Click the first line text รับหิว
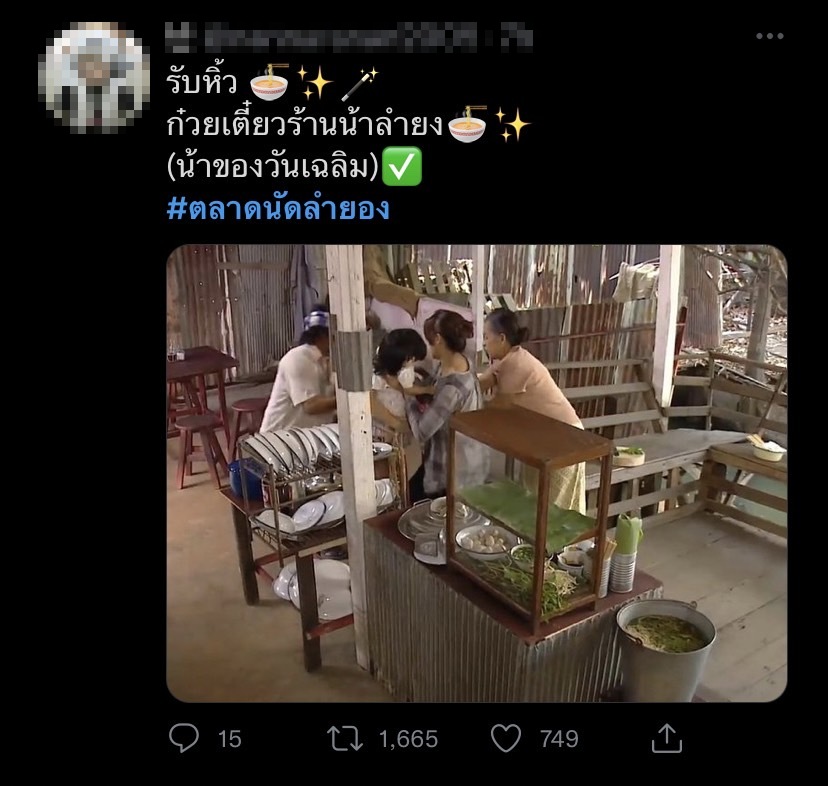The width and height of the screenshot is (828, 786). (201, 82)
